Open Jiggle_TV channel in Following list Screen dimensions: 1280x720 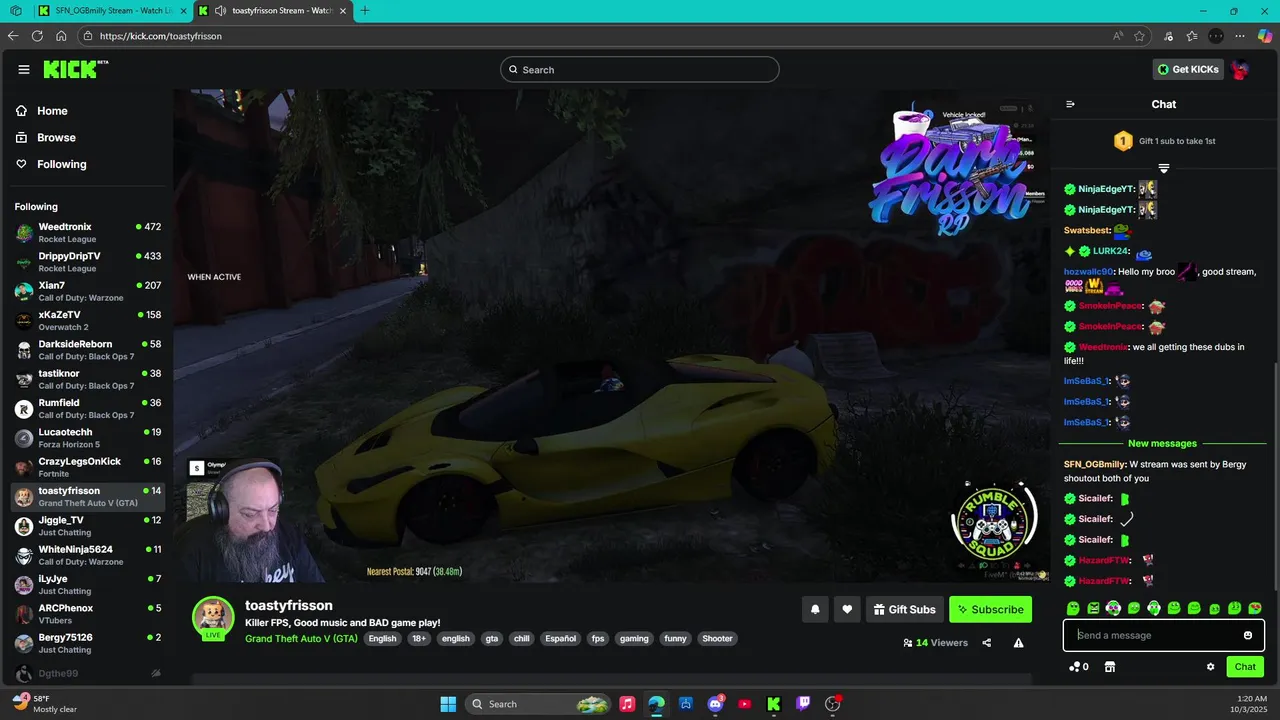pyautogui.click(x=88, y=526)
